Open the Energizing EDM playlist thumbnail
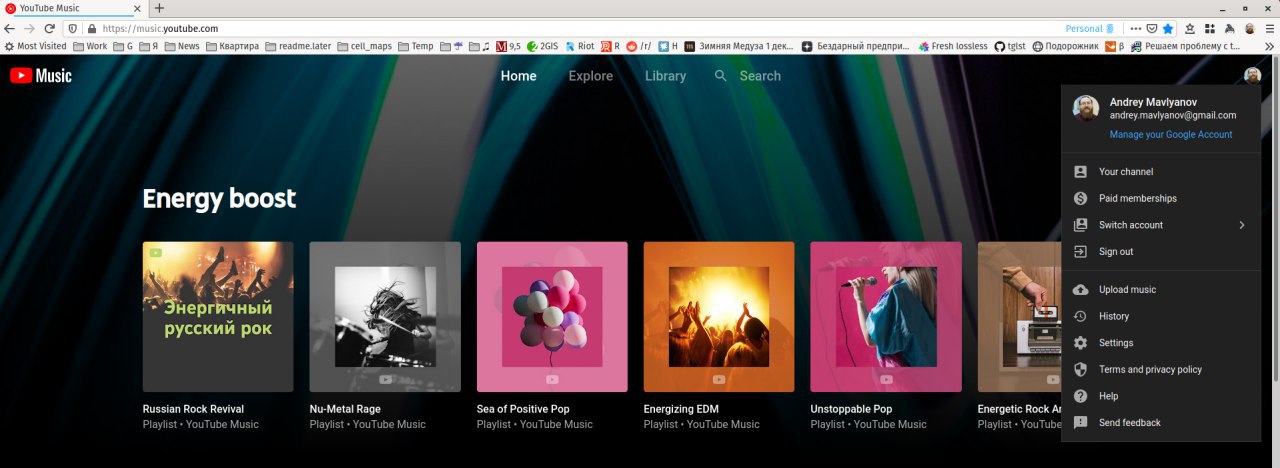This screenshot has height=468, width=1280. coord(719,317)
